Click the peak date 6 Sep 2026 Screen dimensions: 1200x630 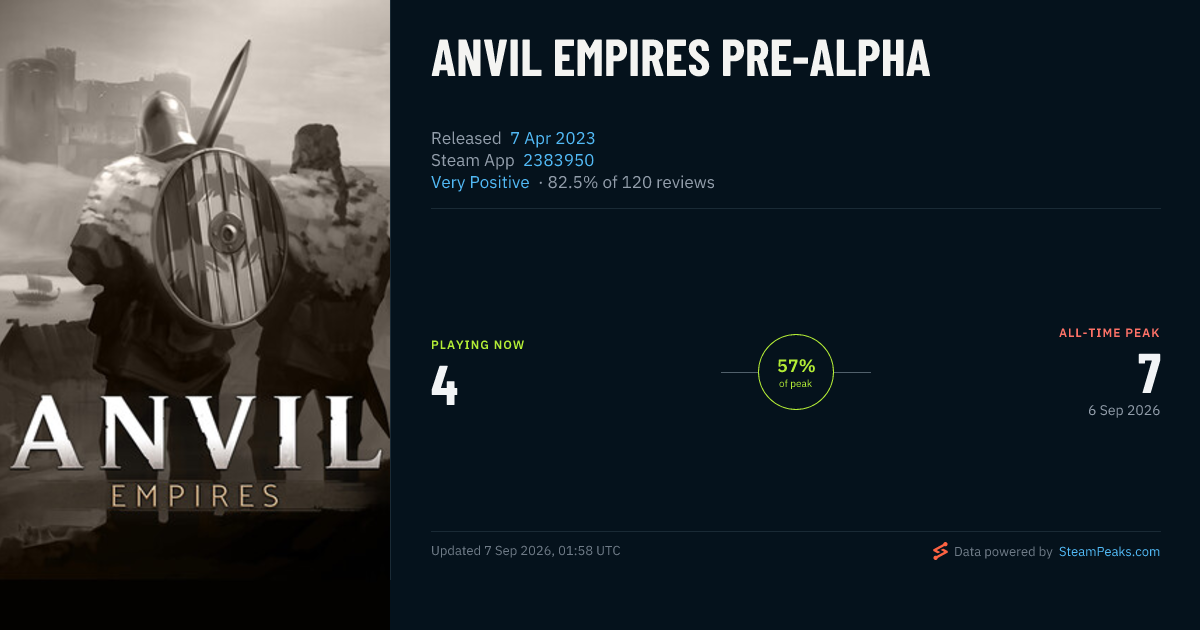point(1124,410)
